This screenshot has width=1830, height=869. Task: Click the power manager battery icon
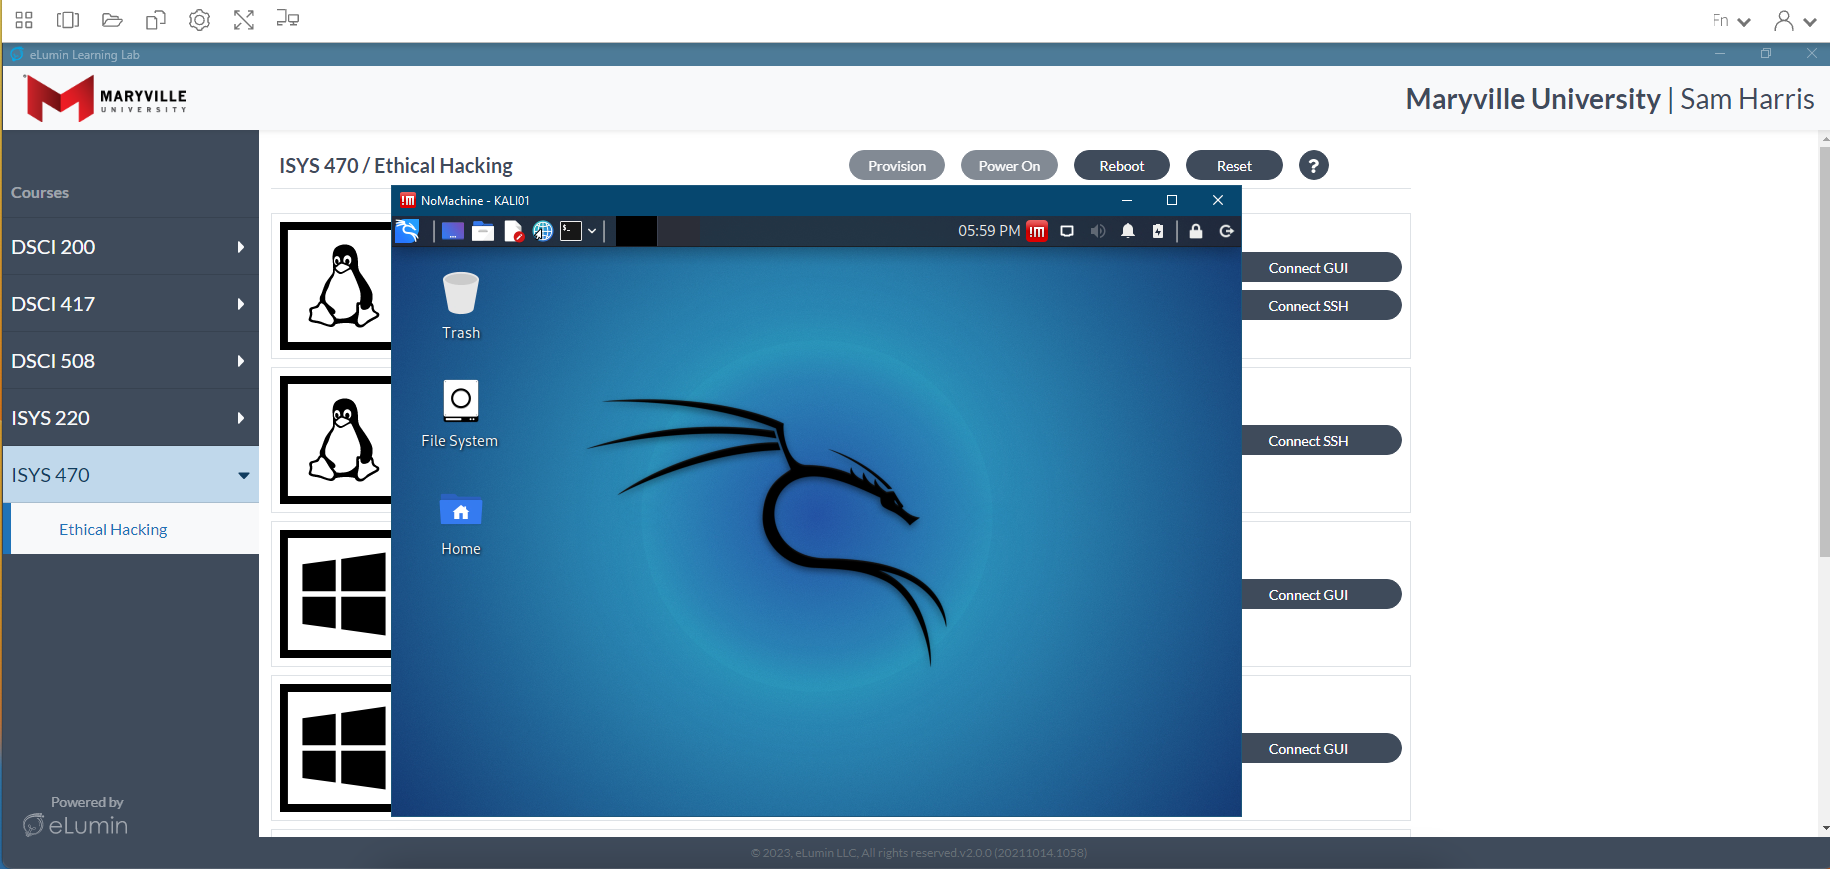point(1158,231)
